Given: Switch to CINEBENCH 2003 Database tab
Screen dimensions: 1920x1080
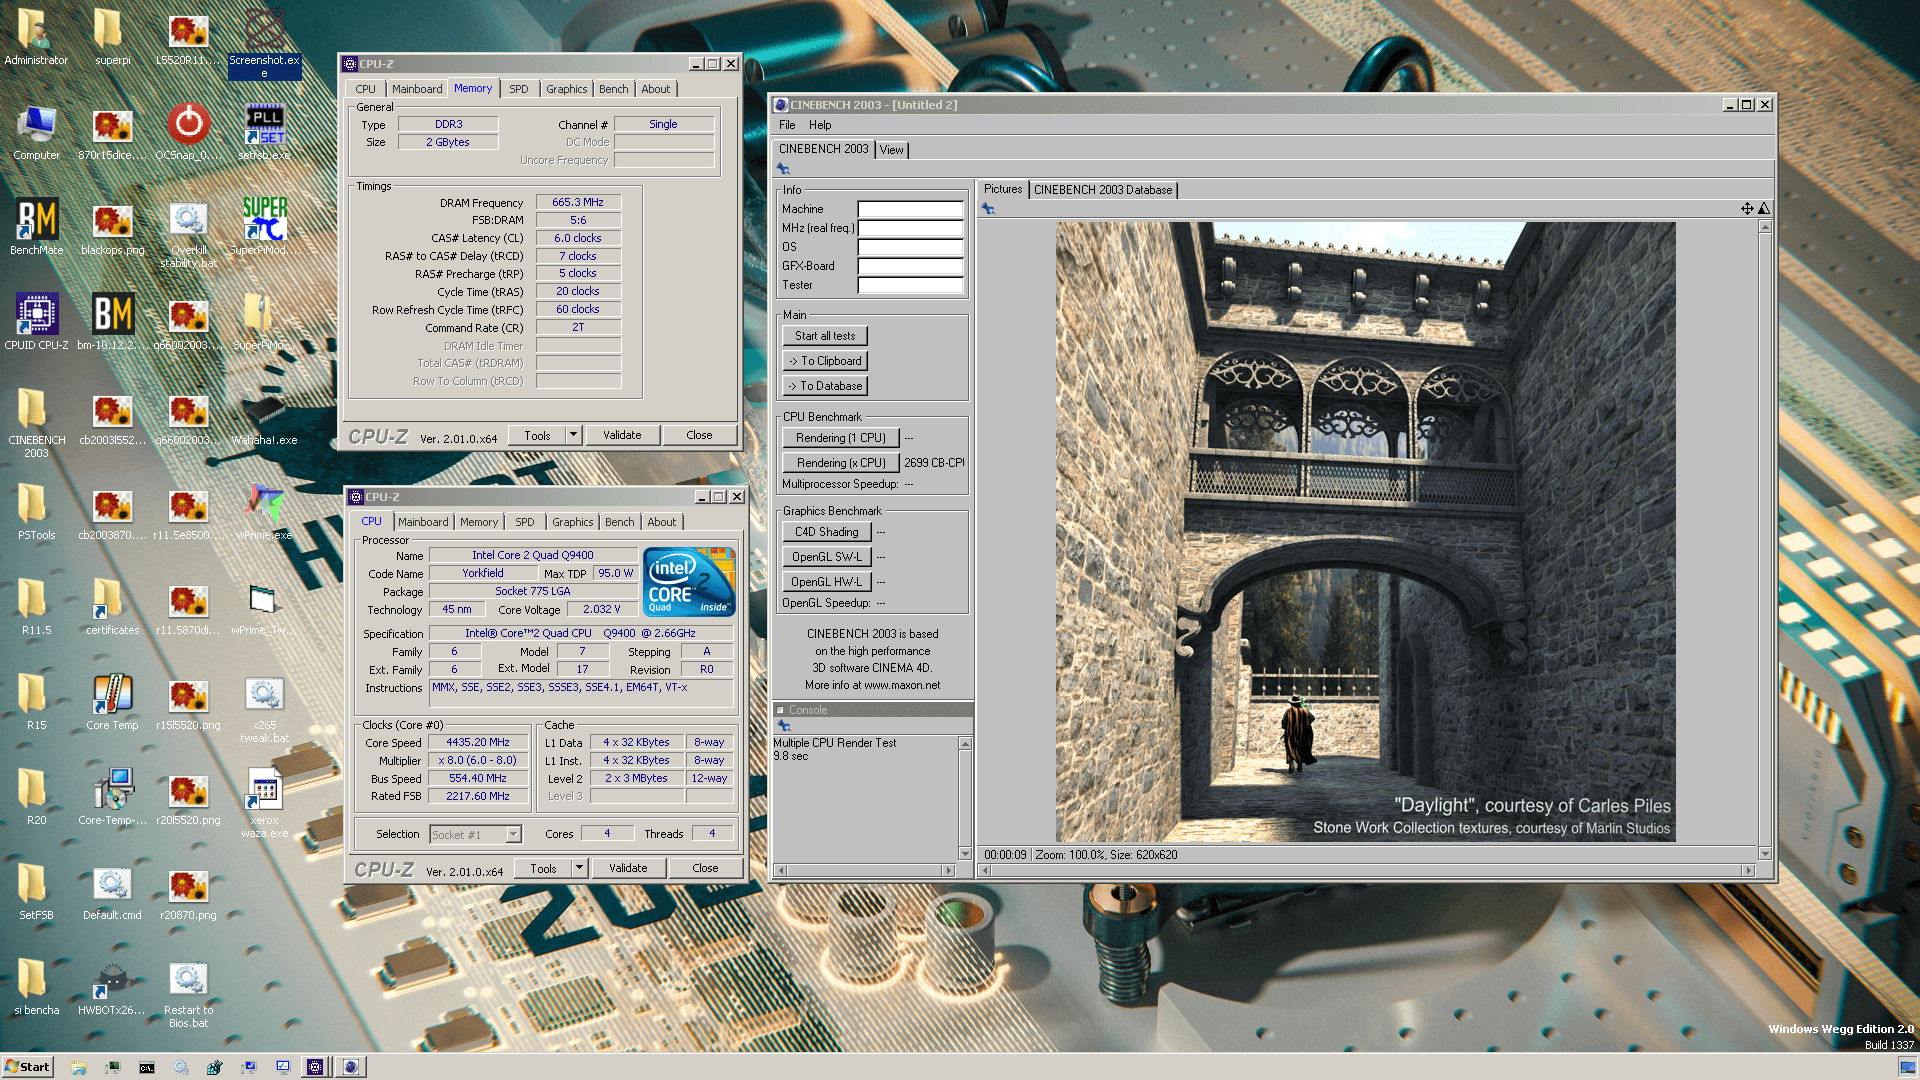Looking at the screenshot, I should point(1102,190).
